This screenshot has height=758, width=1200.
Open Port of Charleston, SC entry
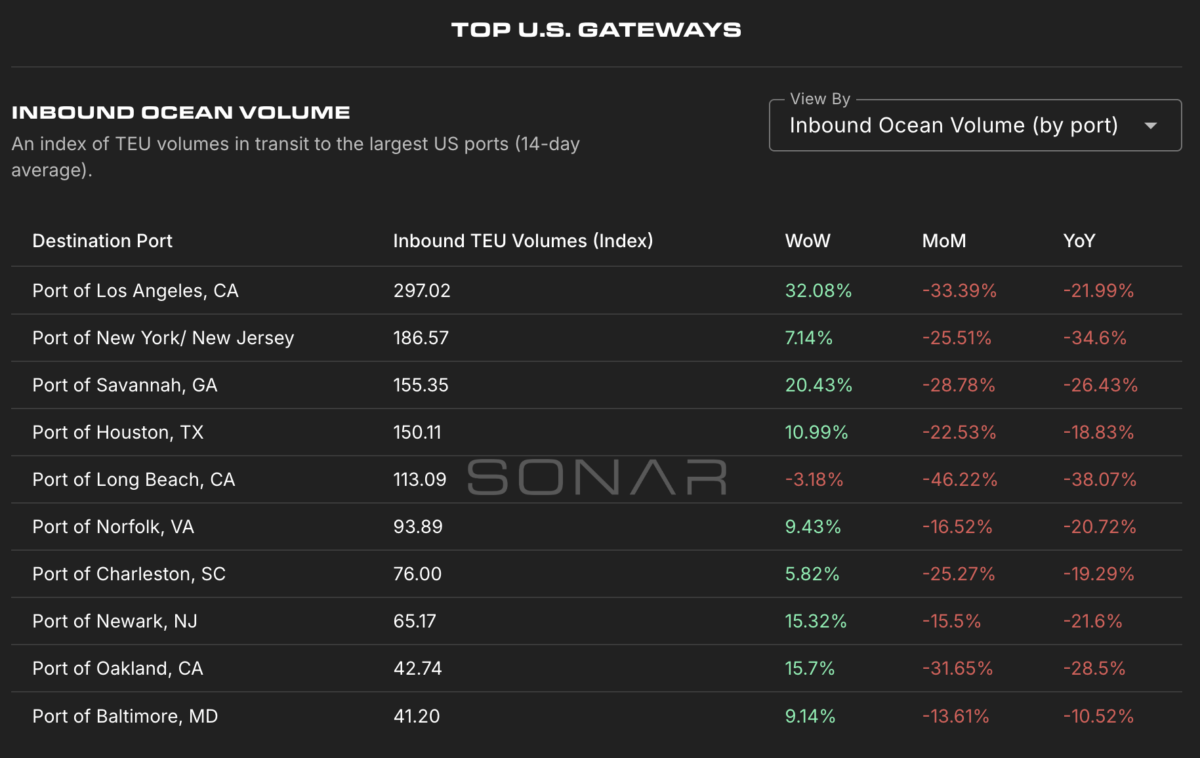pos(129,574)
